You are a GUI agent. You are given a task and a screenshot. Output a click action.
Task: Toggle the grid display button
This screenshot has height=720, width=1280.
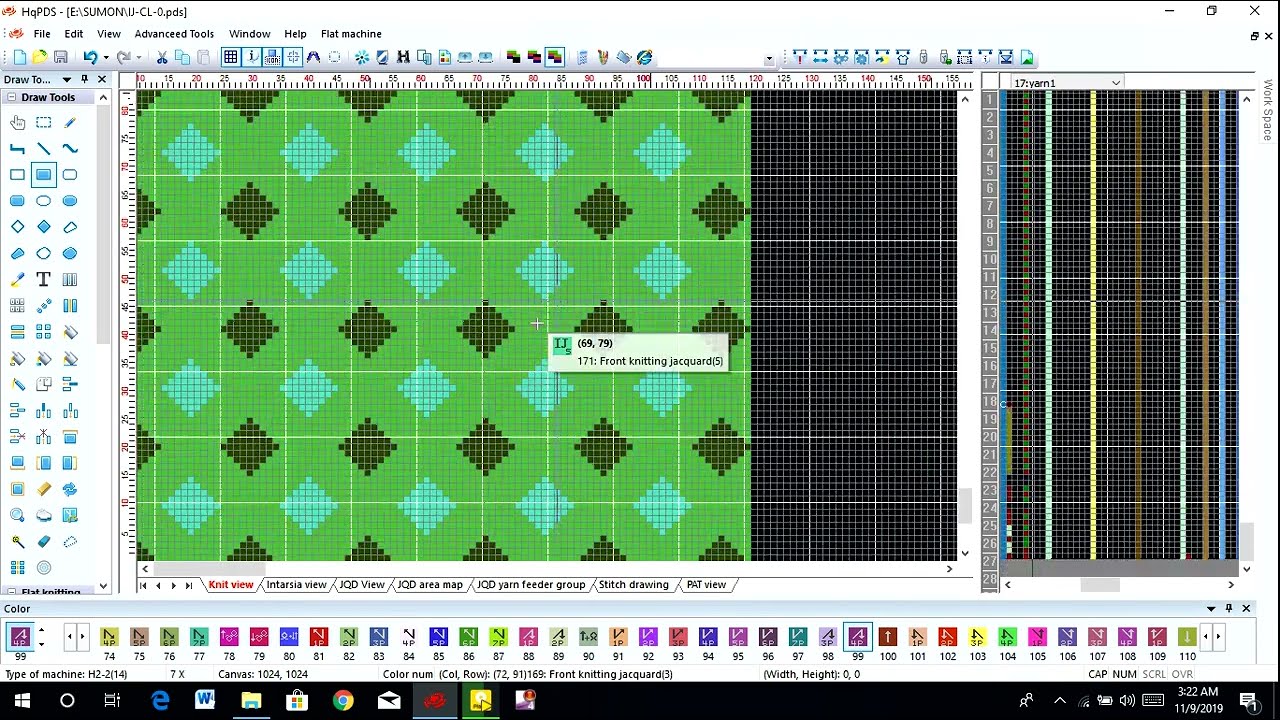[230, 57]
